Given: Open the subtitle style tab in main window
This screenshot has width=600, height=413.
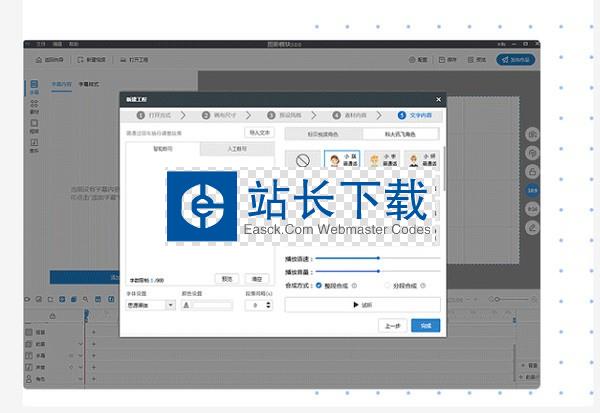Looking at the screenshot, I should pyautogui.click(x=89, y=84).
